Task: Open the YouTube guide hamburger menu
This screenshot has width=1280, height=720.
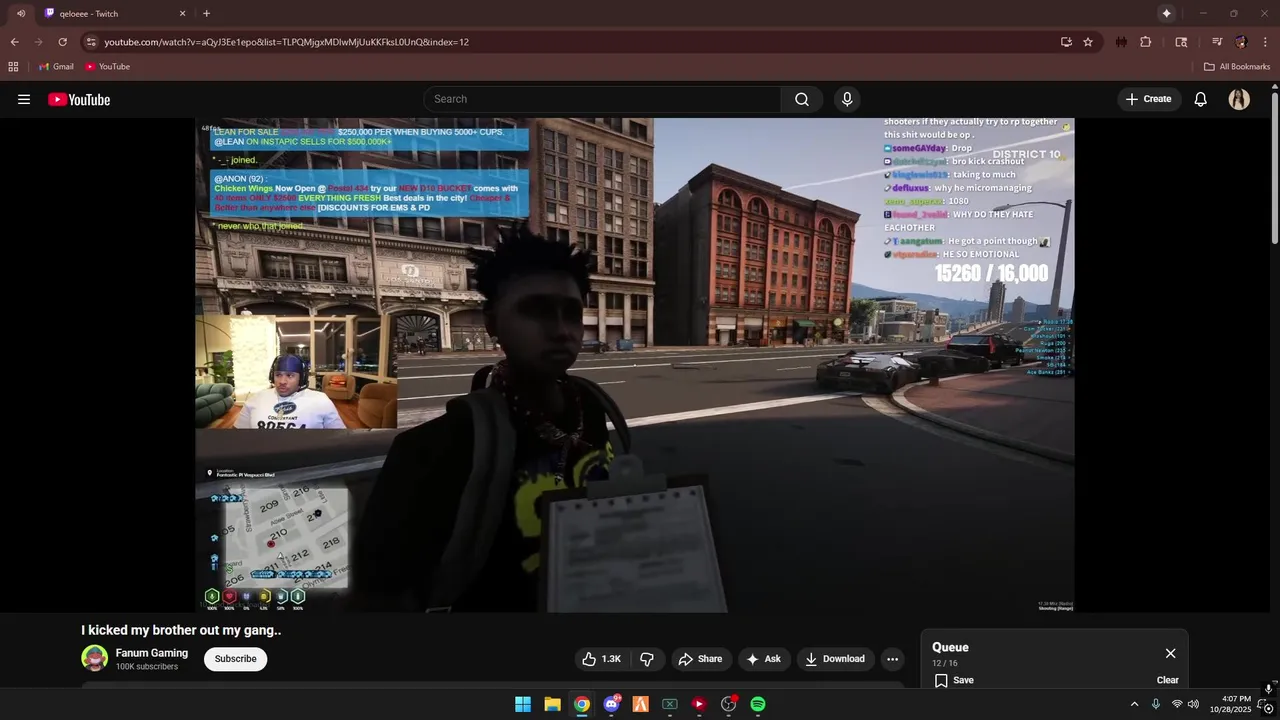Action: 24,99
